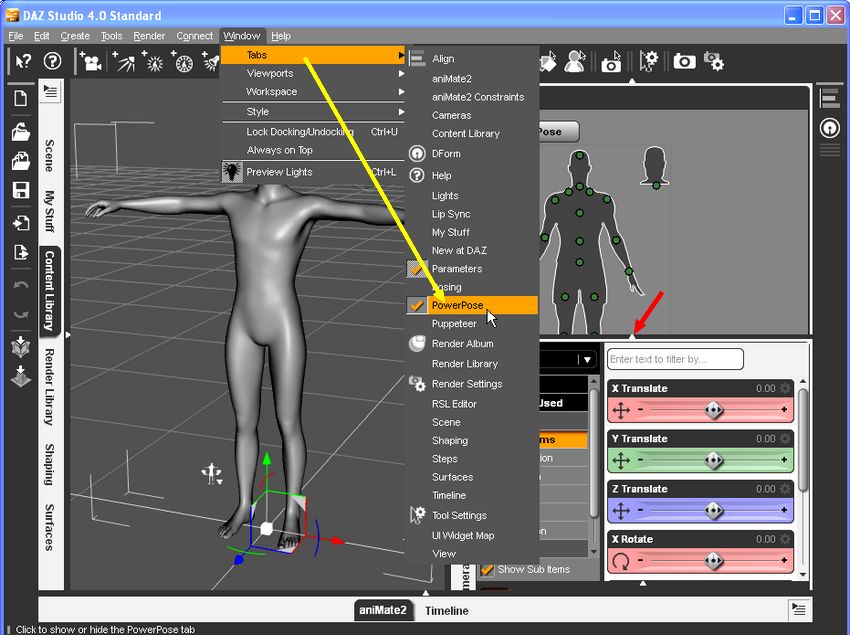Image resolution: width=850 pixels, height=635 pixels.
Task: Open Tool Settings gear-cursor toolbar icon
Action: pyautogui.click(x=648, y=61)
